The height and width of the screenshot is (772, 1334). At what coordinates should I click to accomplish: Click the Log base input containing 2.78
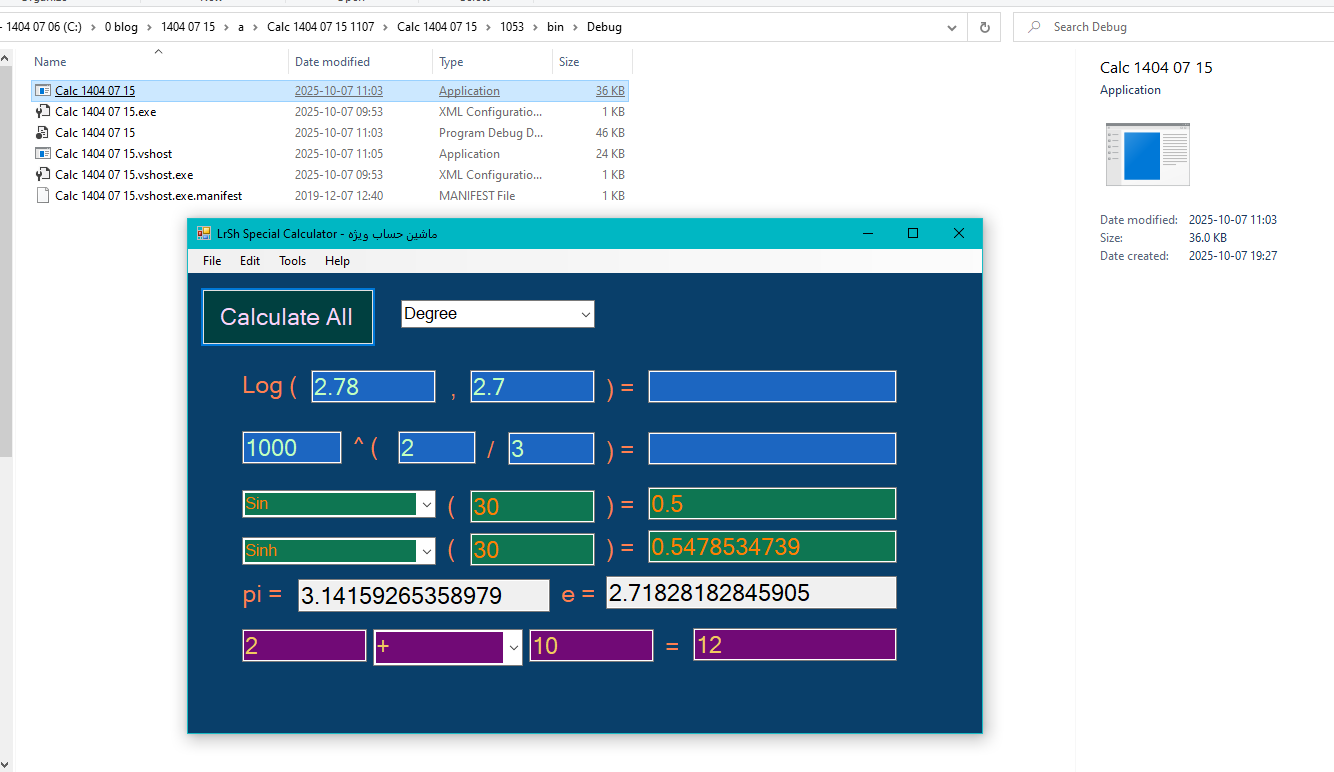pos(373,387)
